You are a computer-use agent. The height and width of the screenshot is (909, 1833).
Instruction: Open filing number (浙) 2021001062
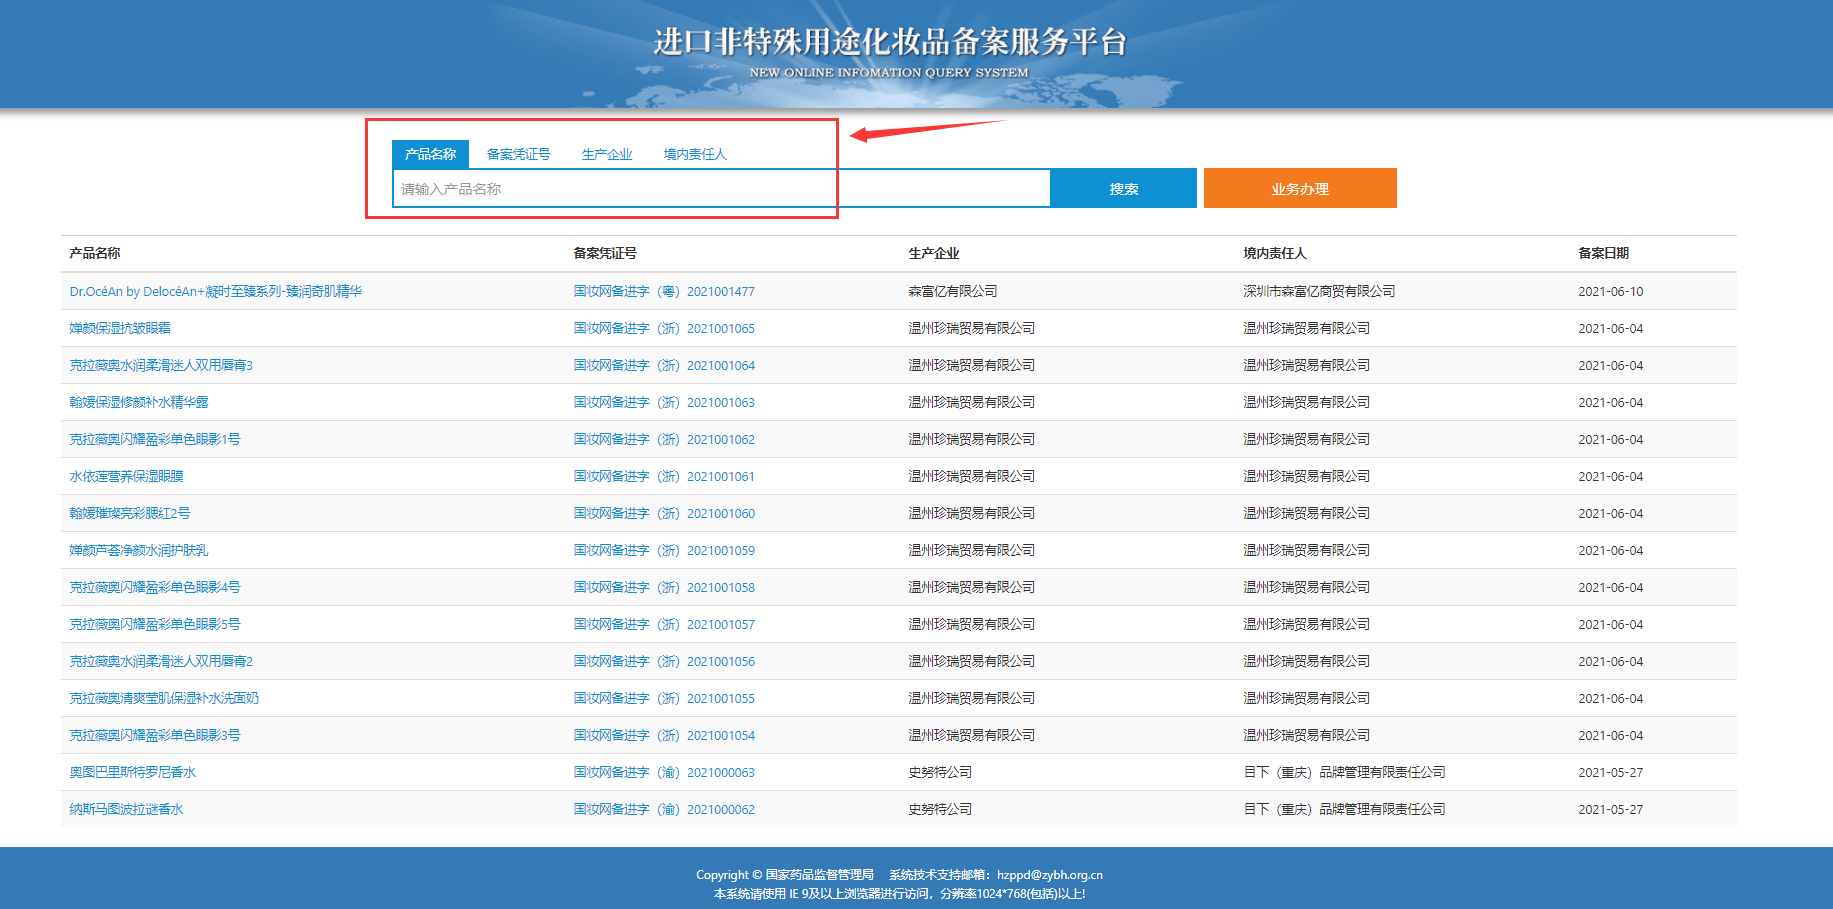coord(664,439)
